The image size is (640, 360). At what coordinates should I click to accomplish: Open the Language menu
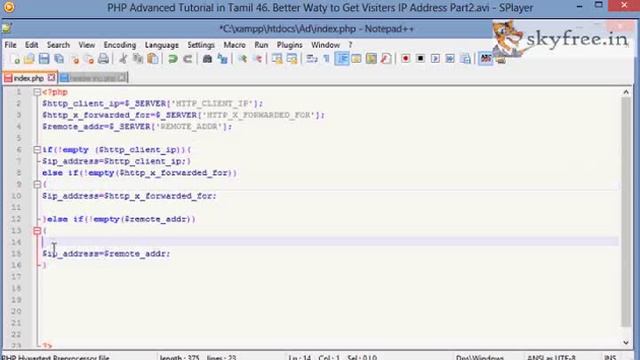tap(162, 45)
